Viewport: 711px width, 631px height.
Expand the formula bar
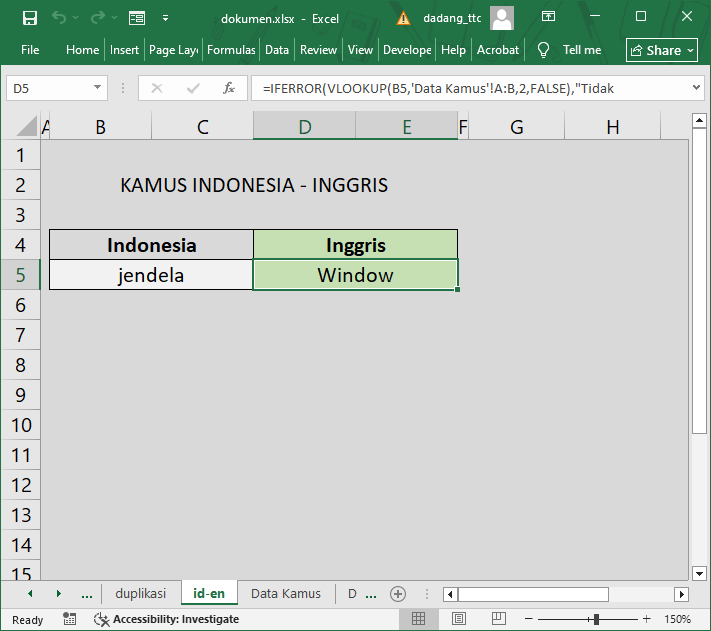tap(696, 87)
